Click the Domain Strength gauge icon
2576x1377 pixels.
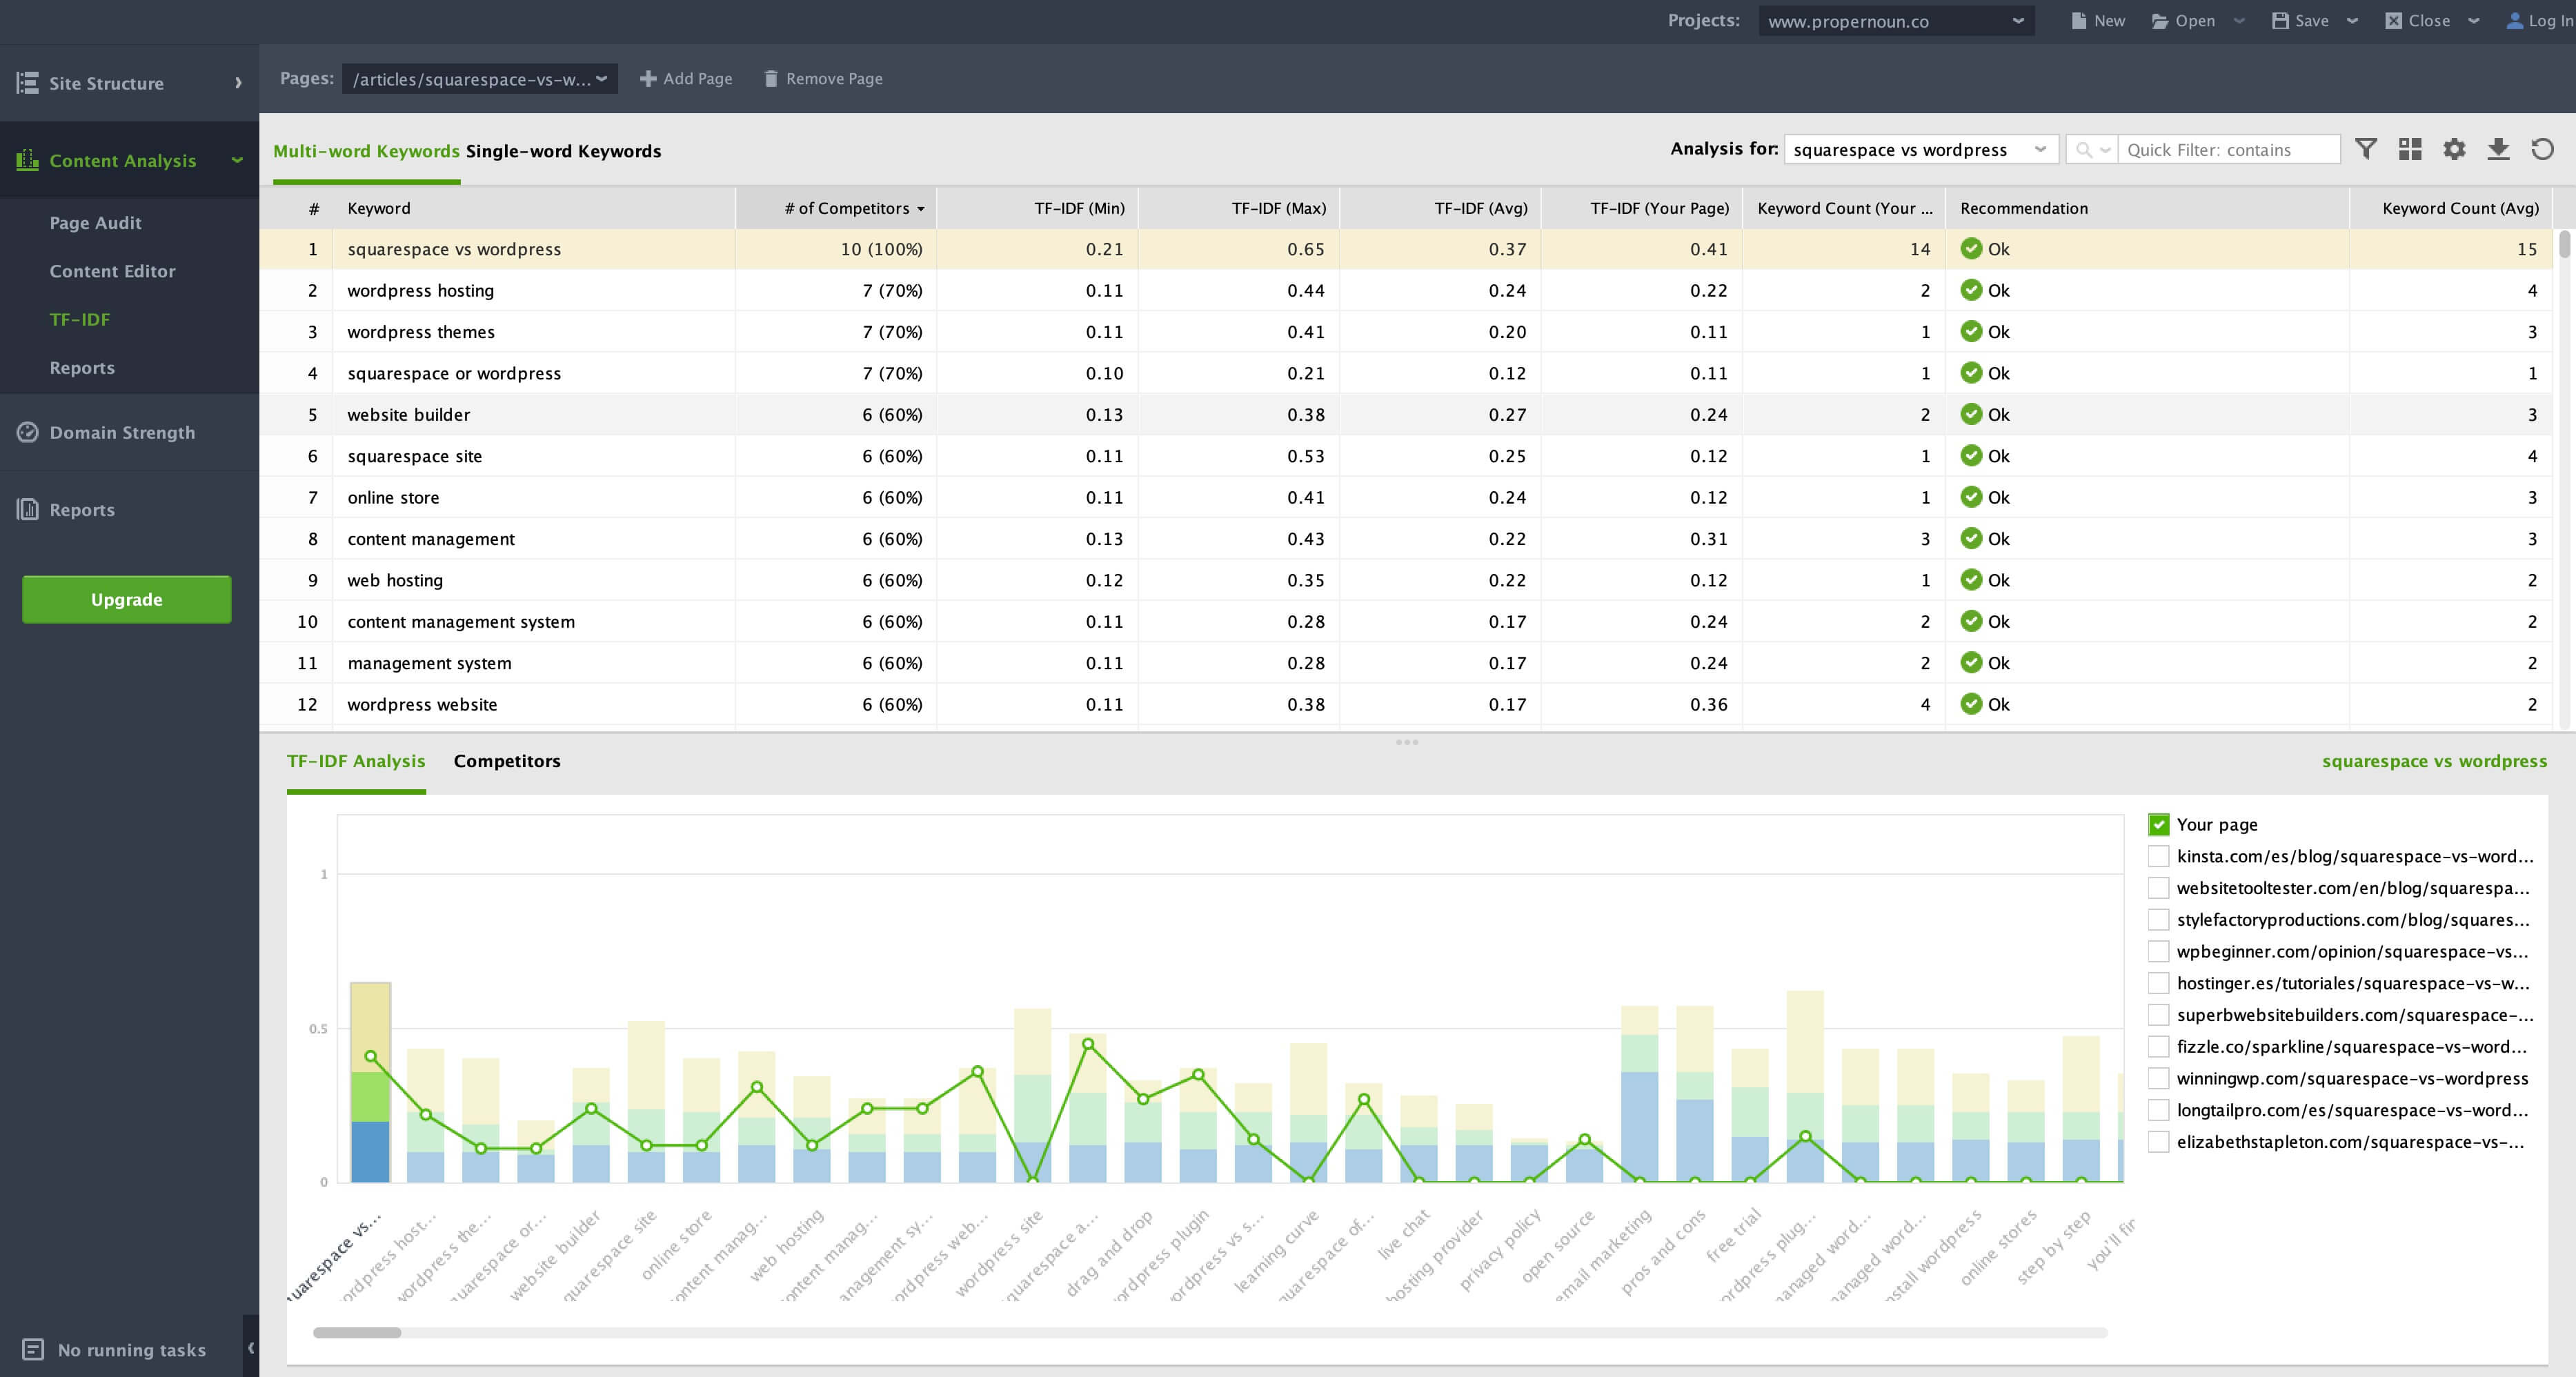pos(28,432)
